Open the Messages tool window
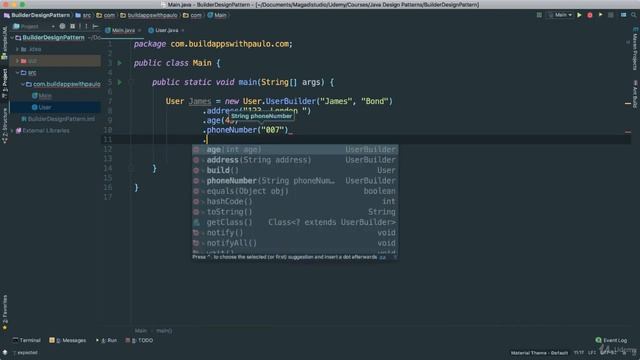The height and width of the screenshot is (360, 640). click(x=68, y=340)
